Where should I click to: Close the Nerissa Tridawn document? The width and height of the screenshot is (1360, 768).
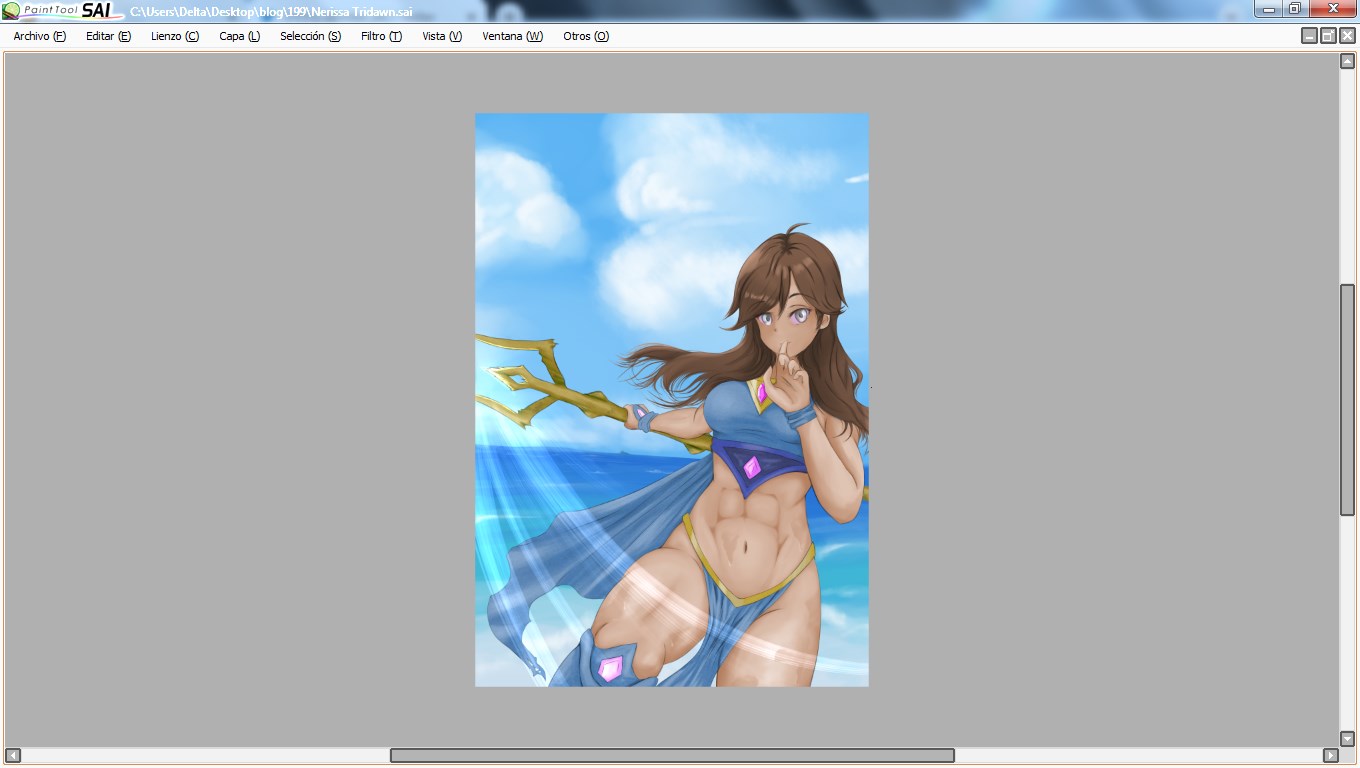point(1347,36)
